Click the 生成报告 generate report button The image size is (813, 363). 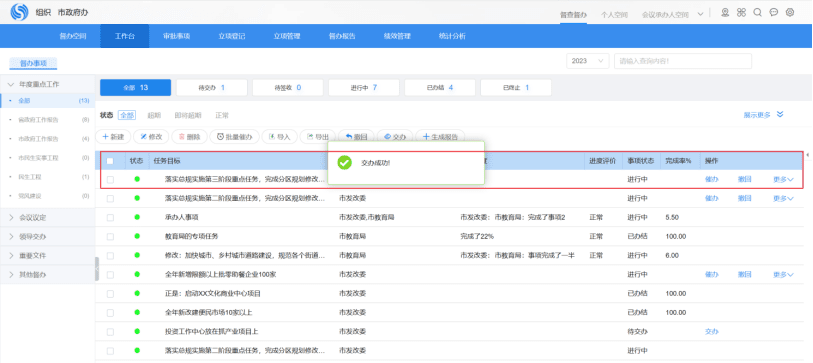tap(440, 137)
